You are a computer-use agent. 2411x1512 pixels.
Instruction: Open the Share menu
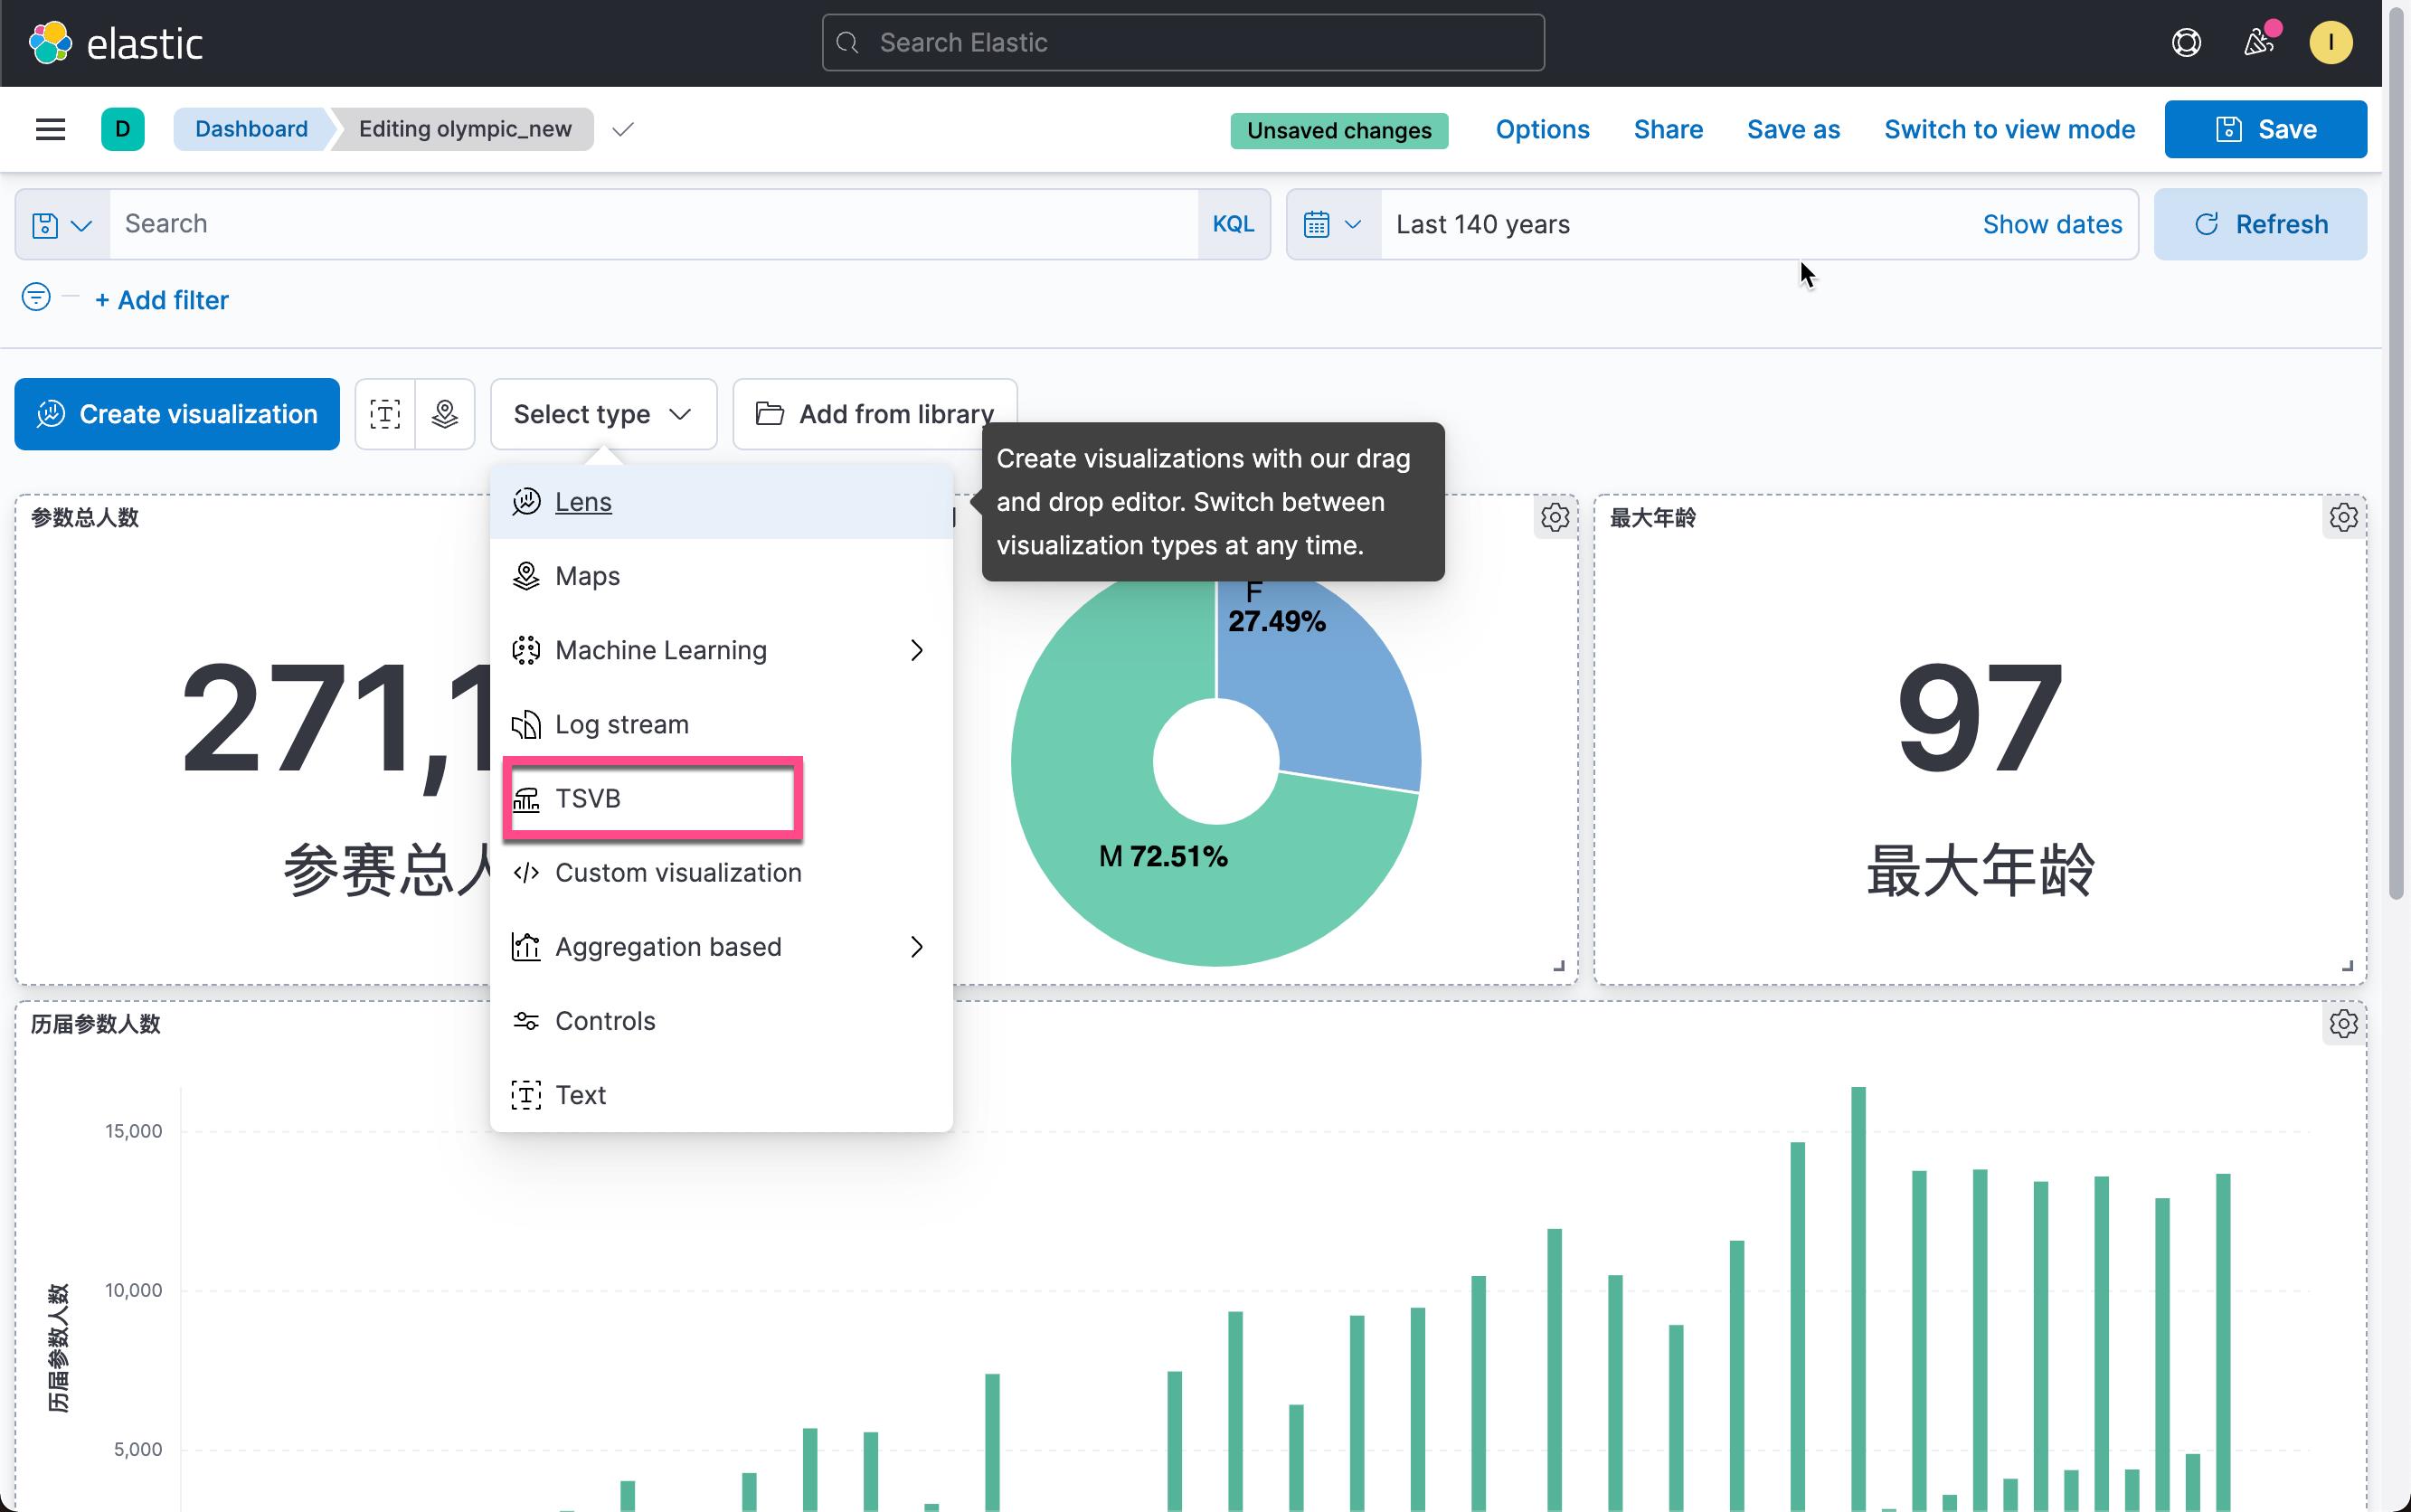tap(1668, 129)
